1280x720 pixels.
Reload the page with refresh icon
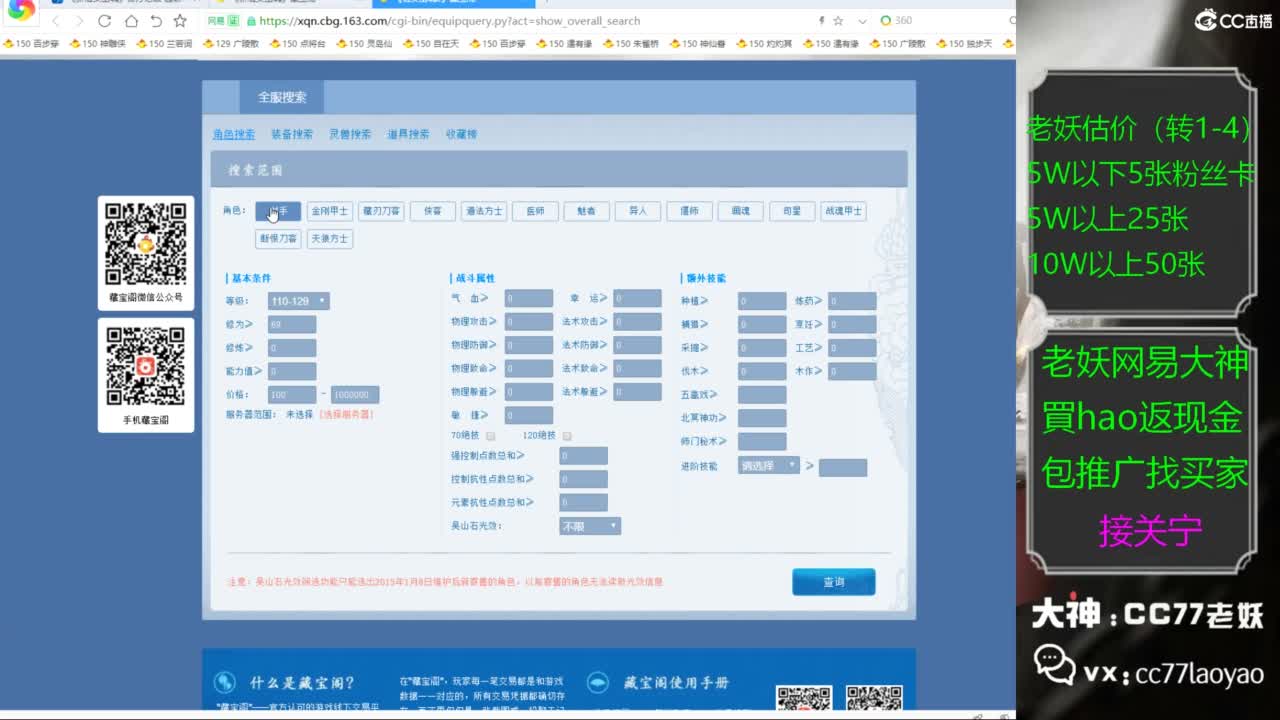[x=105, y=21]
